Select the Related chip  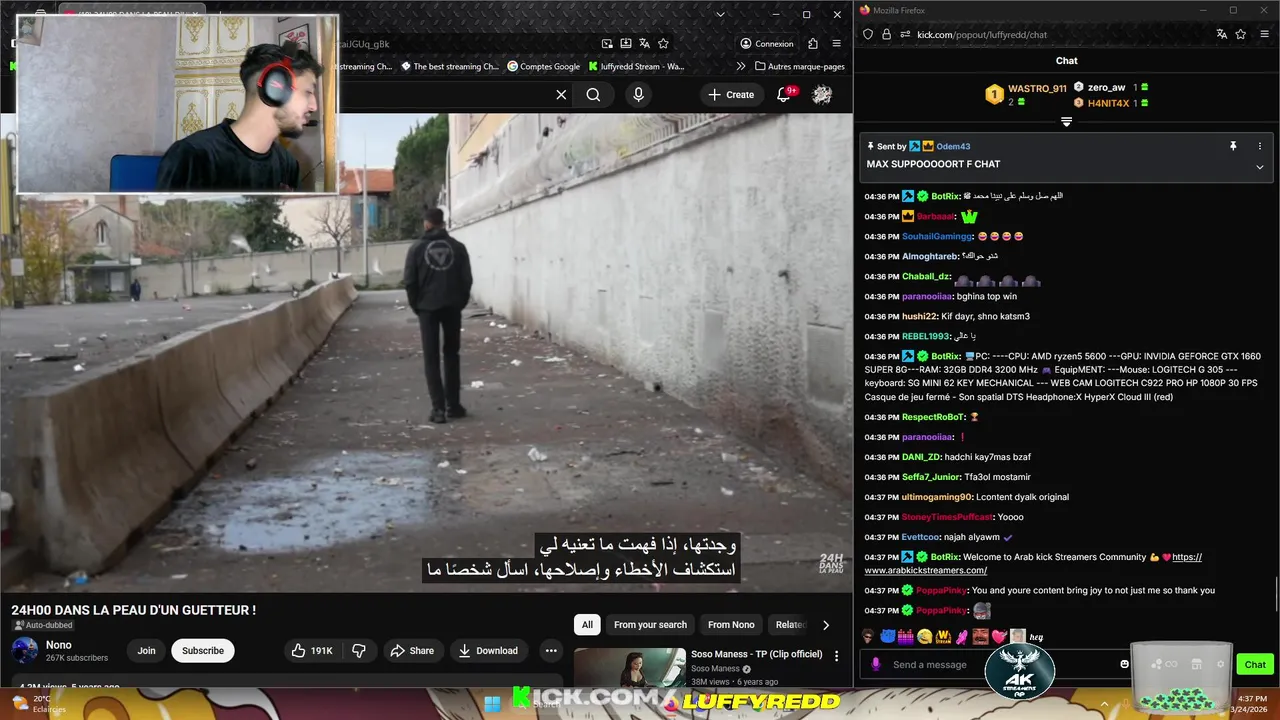coord(790,625)
